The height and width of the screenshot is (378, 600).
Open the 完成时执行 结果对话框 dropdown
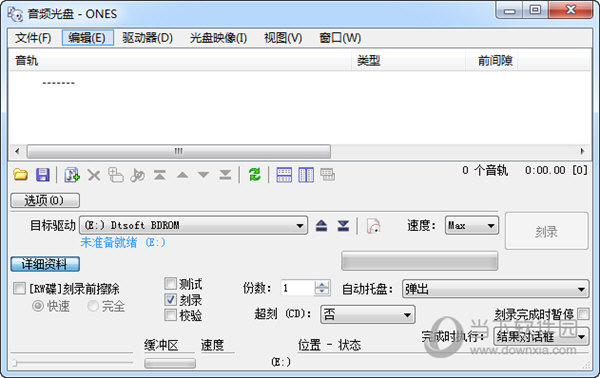tap(541, 337)
